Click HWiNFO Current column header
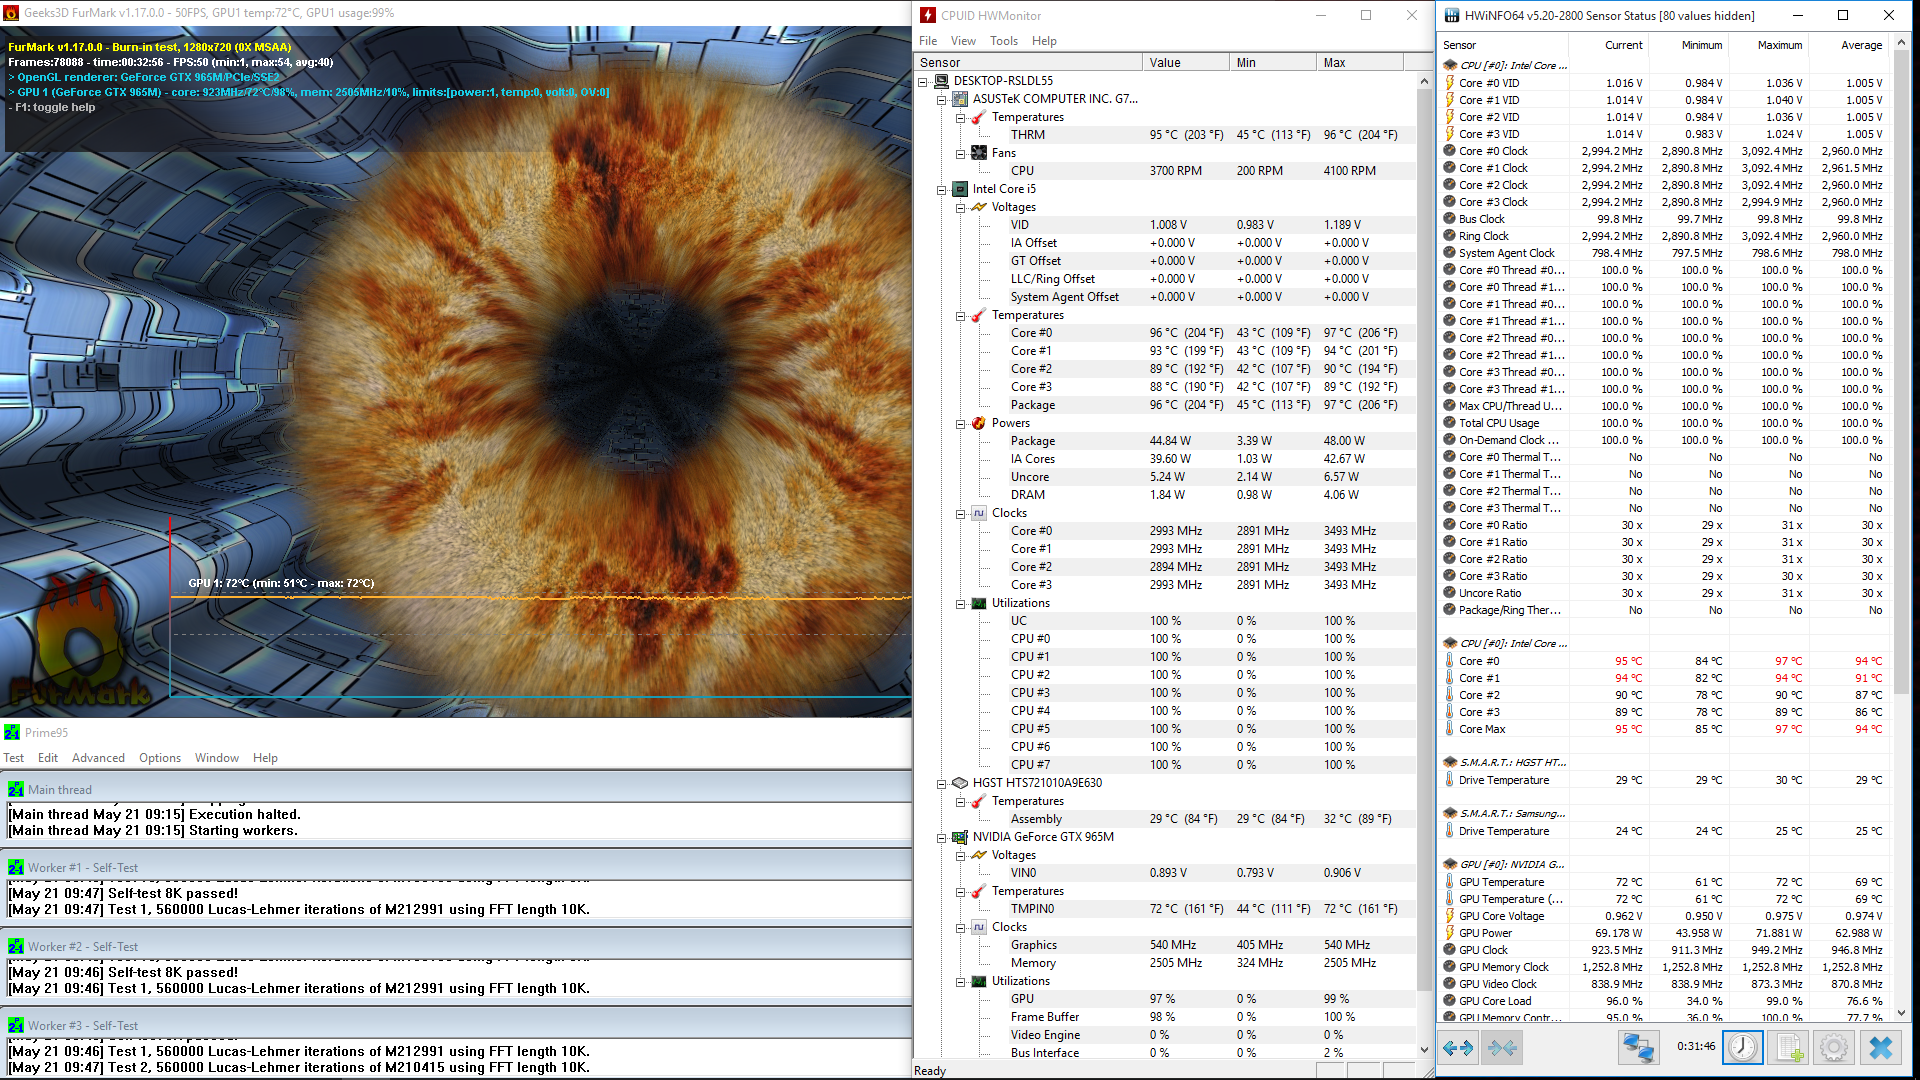Image resolution: width=1920 pixels, height=1080 pixels. [1608, 45]
